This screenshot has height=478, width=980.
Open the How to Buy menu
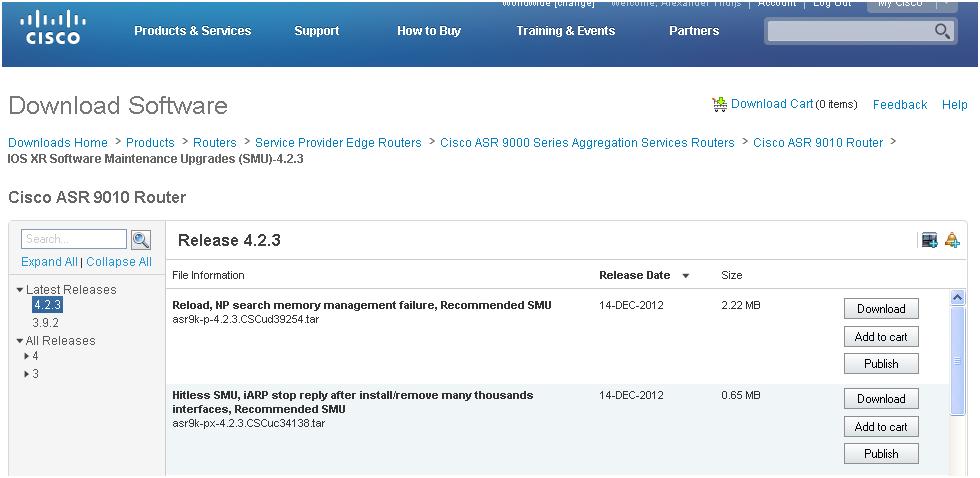pyautogui.click(x=429, y=31)
